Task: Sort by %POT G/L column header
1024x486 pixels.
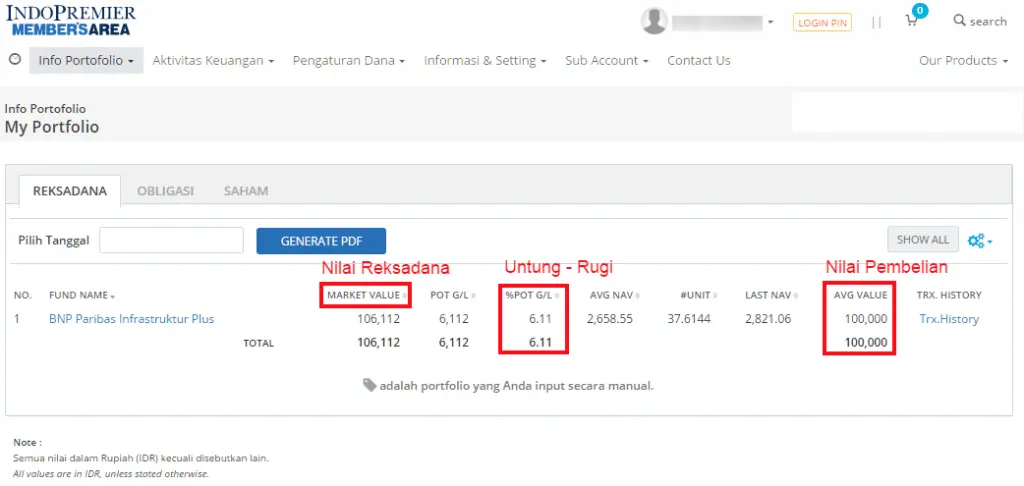Action: [532, 295]
